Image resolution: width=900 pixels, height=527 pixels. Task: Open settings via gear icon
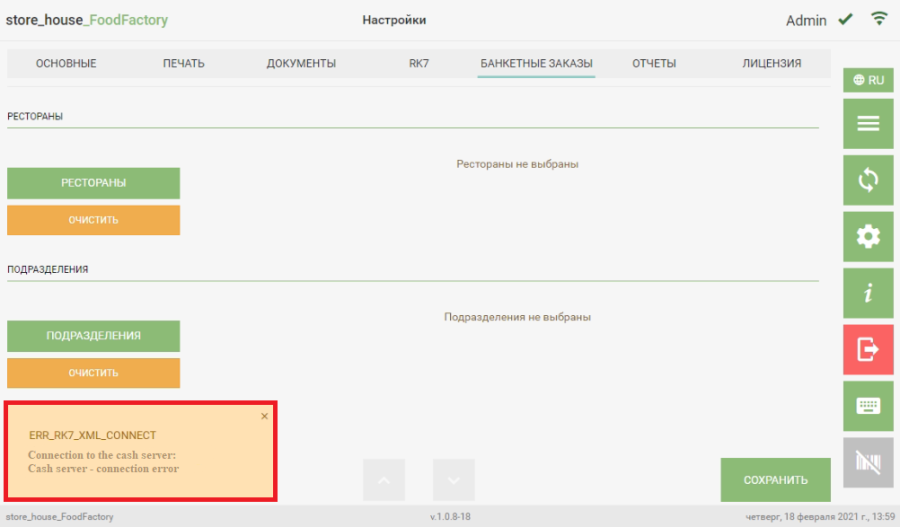tap(868, 236)
